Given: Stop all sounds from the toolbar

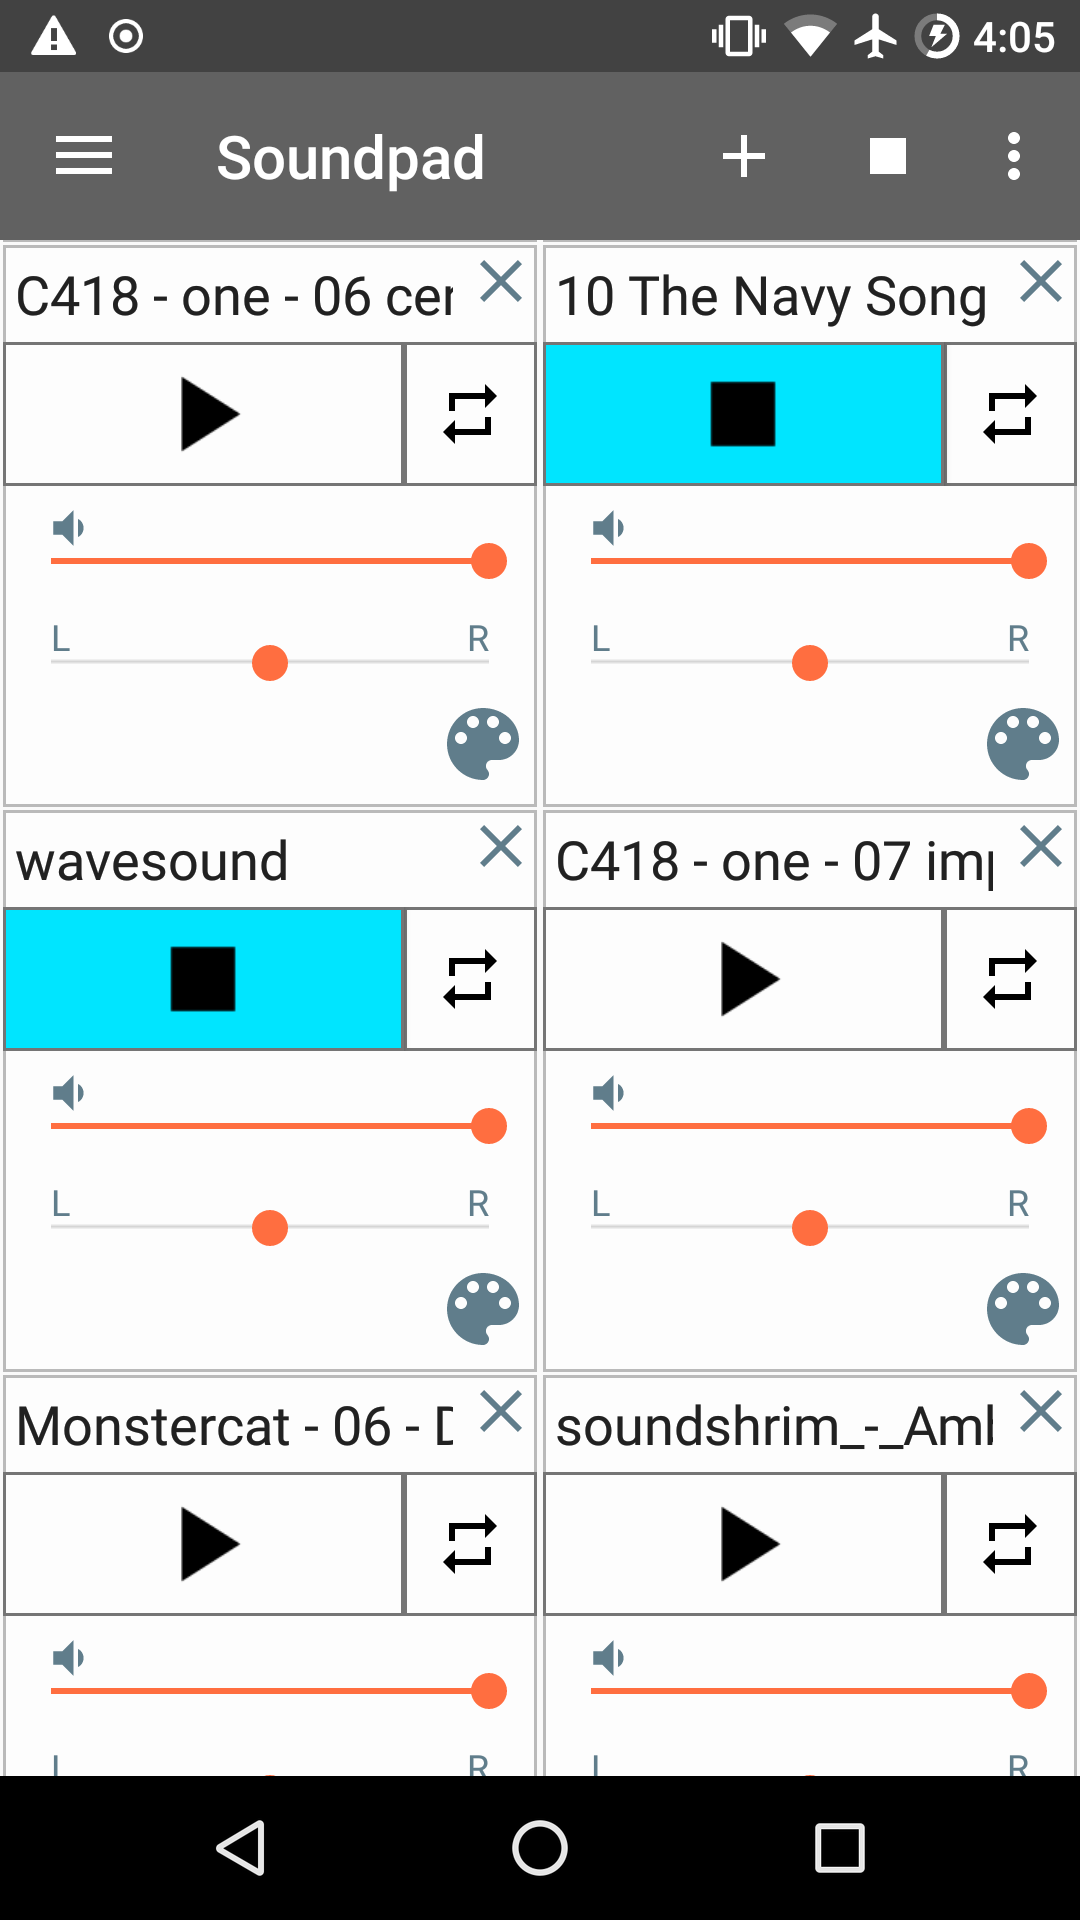Looking at the screenshot, I should pyautogui.click(x=888, y=157).
